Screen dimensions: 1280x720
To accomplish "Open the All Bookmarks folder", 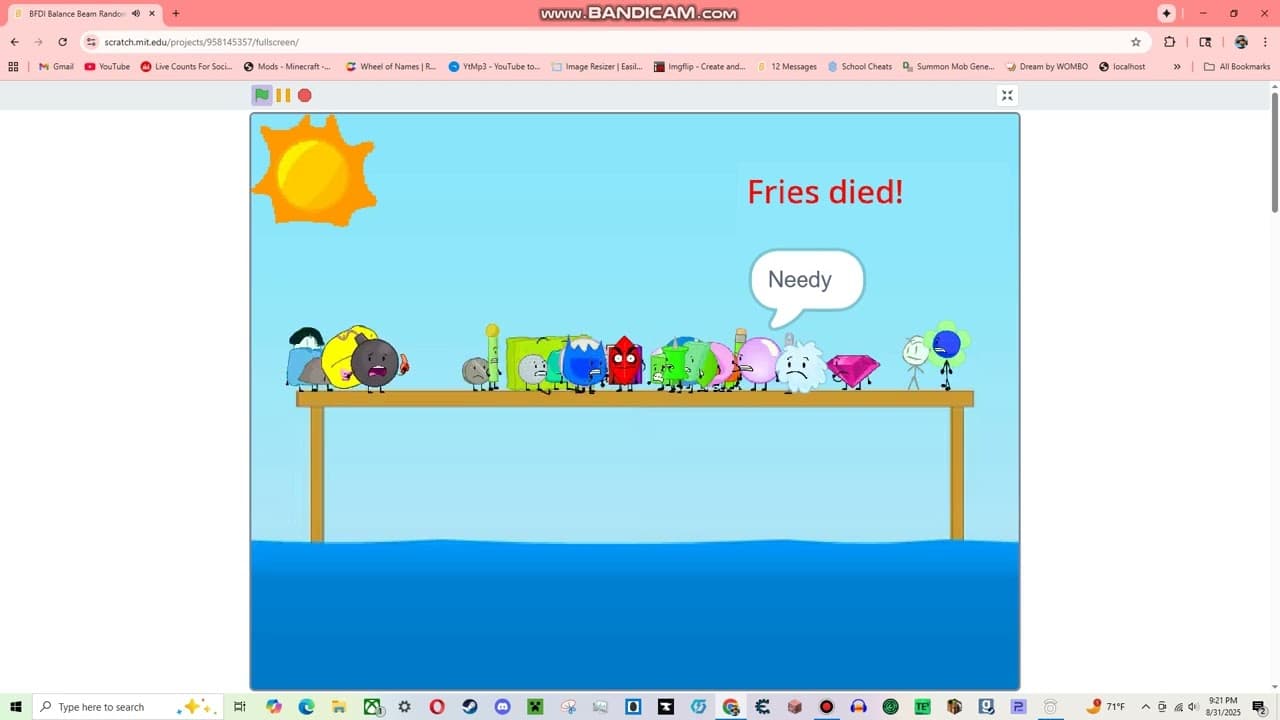I will coord(1237,67).
